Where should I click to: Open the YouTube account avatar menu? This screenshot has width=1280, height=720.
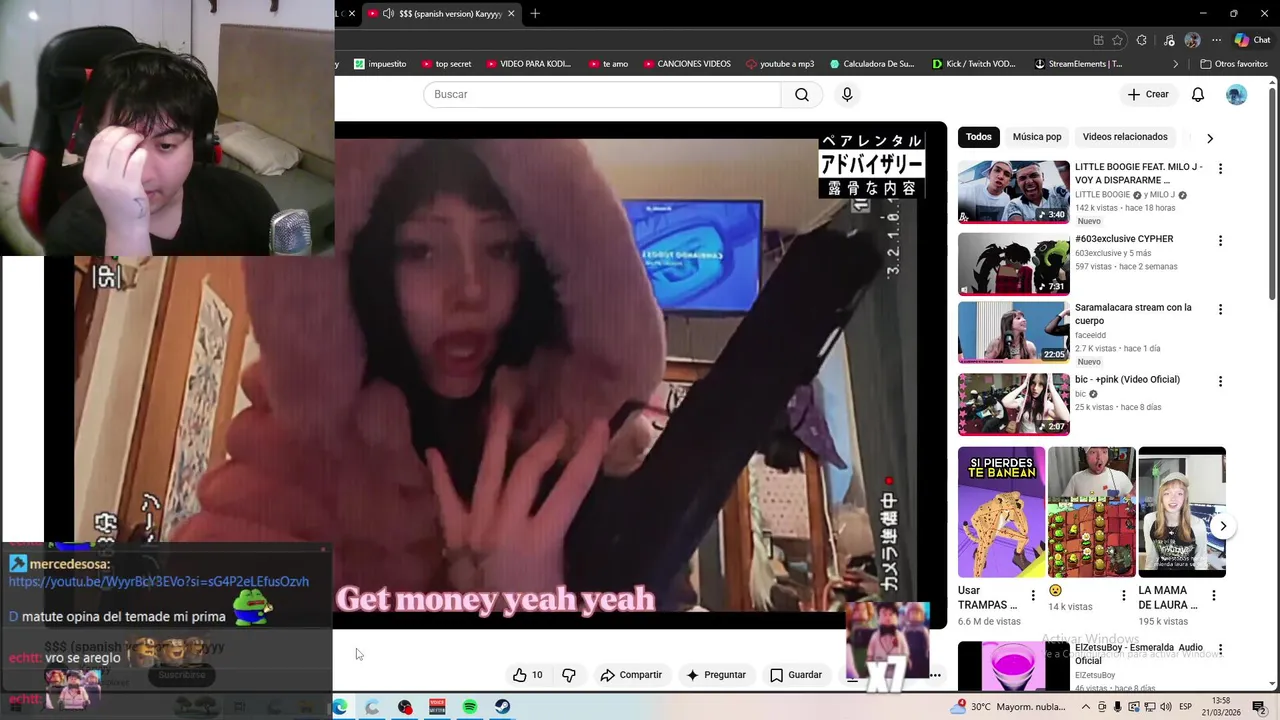pyautogui.click(x=1237, y=94)
